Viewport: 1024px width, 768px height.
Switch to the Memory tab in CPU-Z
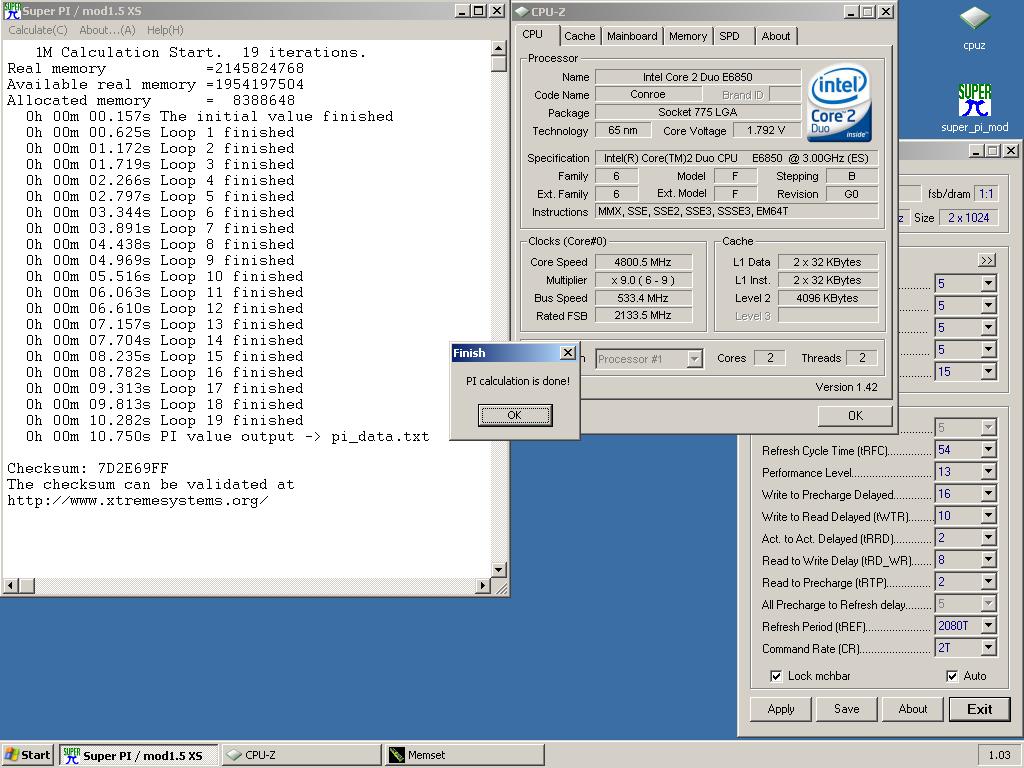click(688, 37)
